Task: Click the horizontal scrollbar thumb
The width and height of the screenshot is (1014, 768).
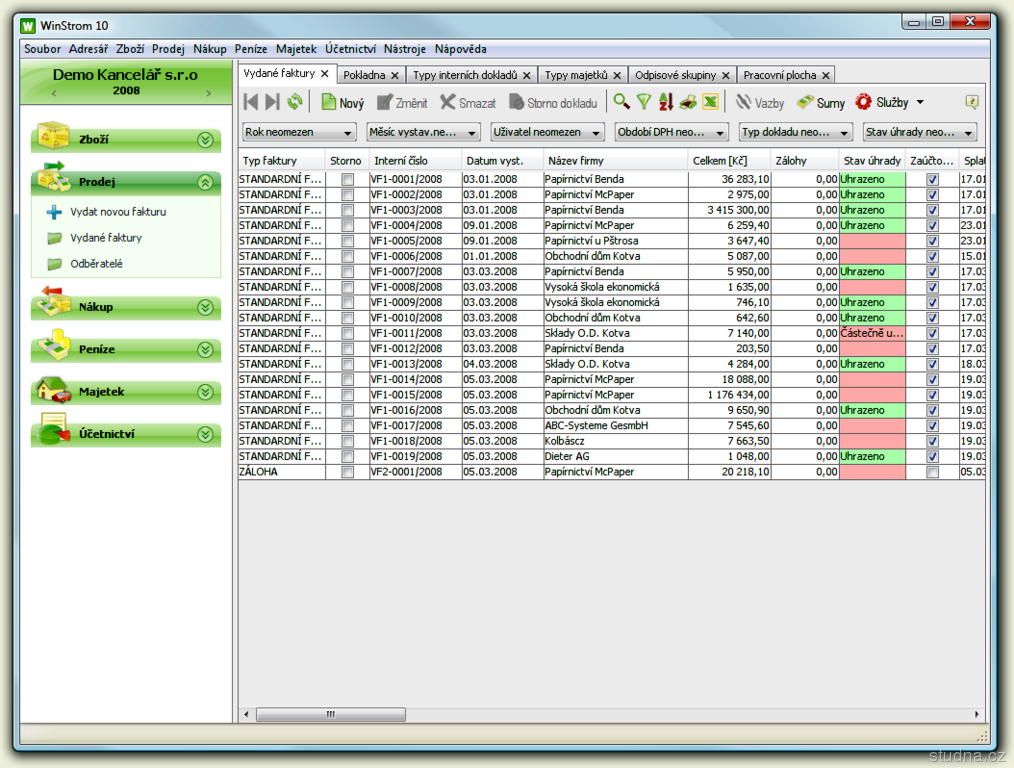Action: 330,714
